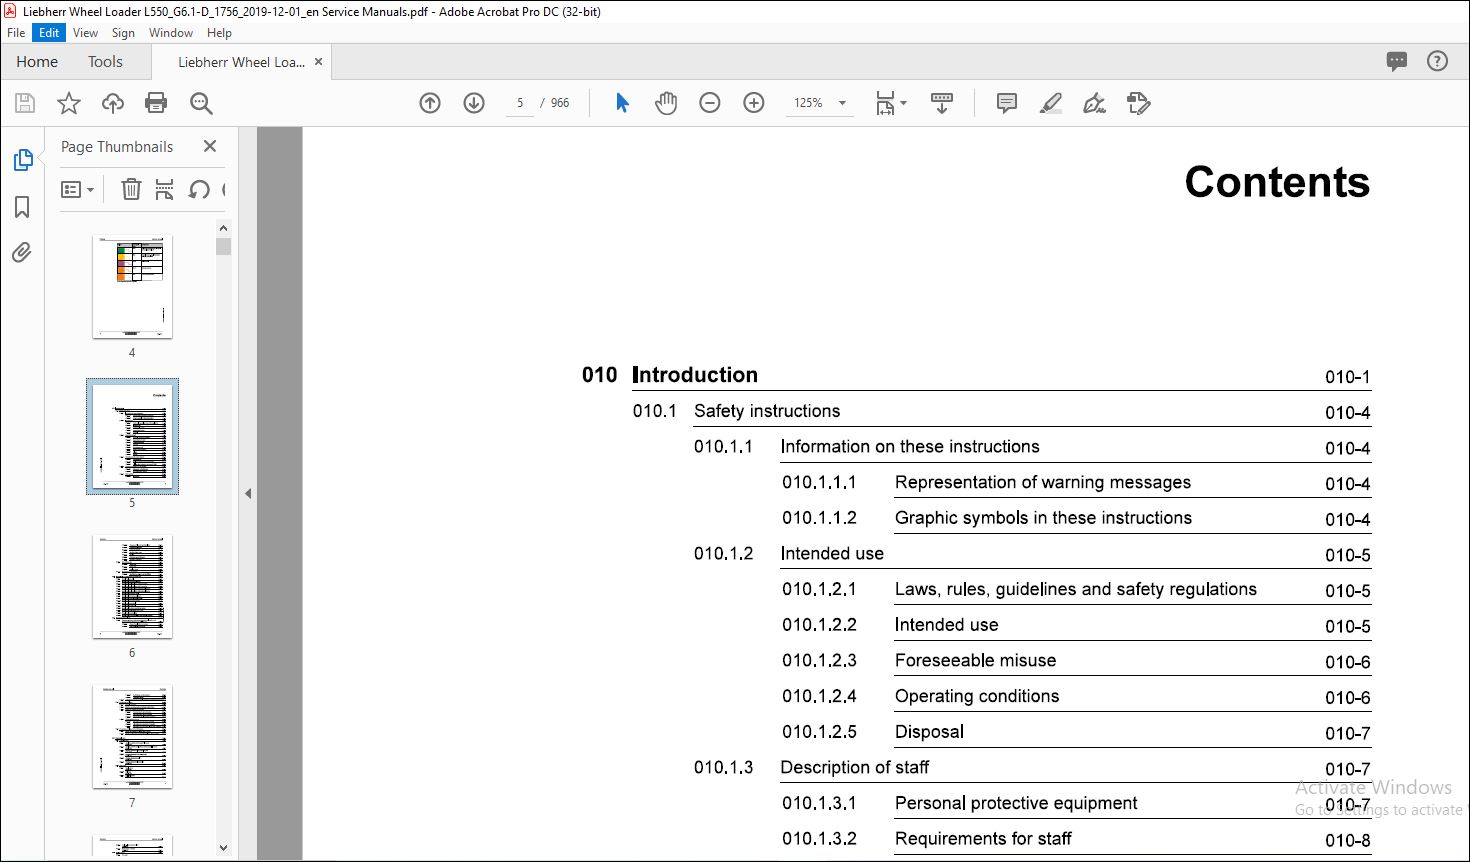Select page 6 thumbnail

pyautogui.click(x=132, y=586)
